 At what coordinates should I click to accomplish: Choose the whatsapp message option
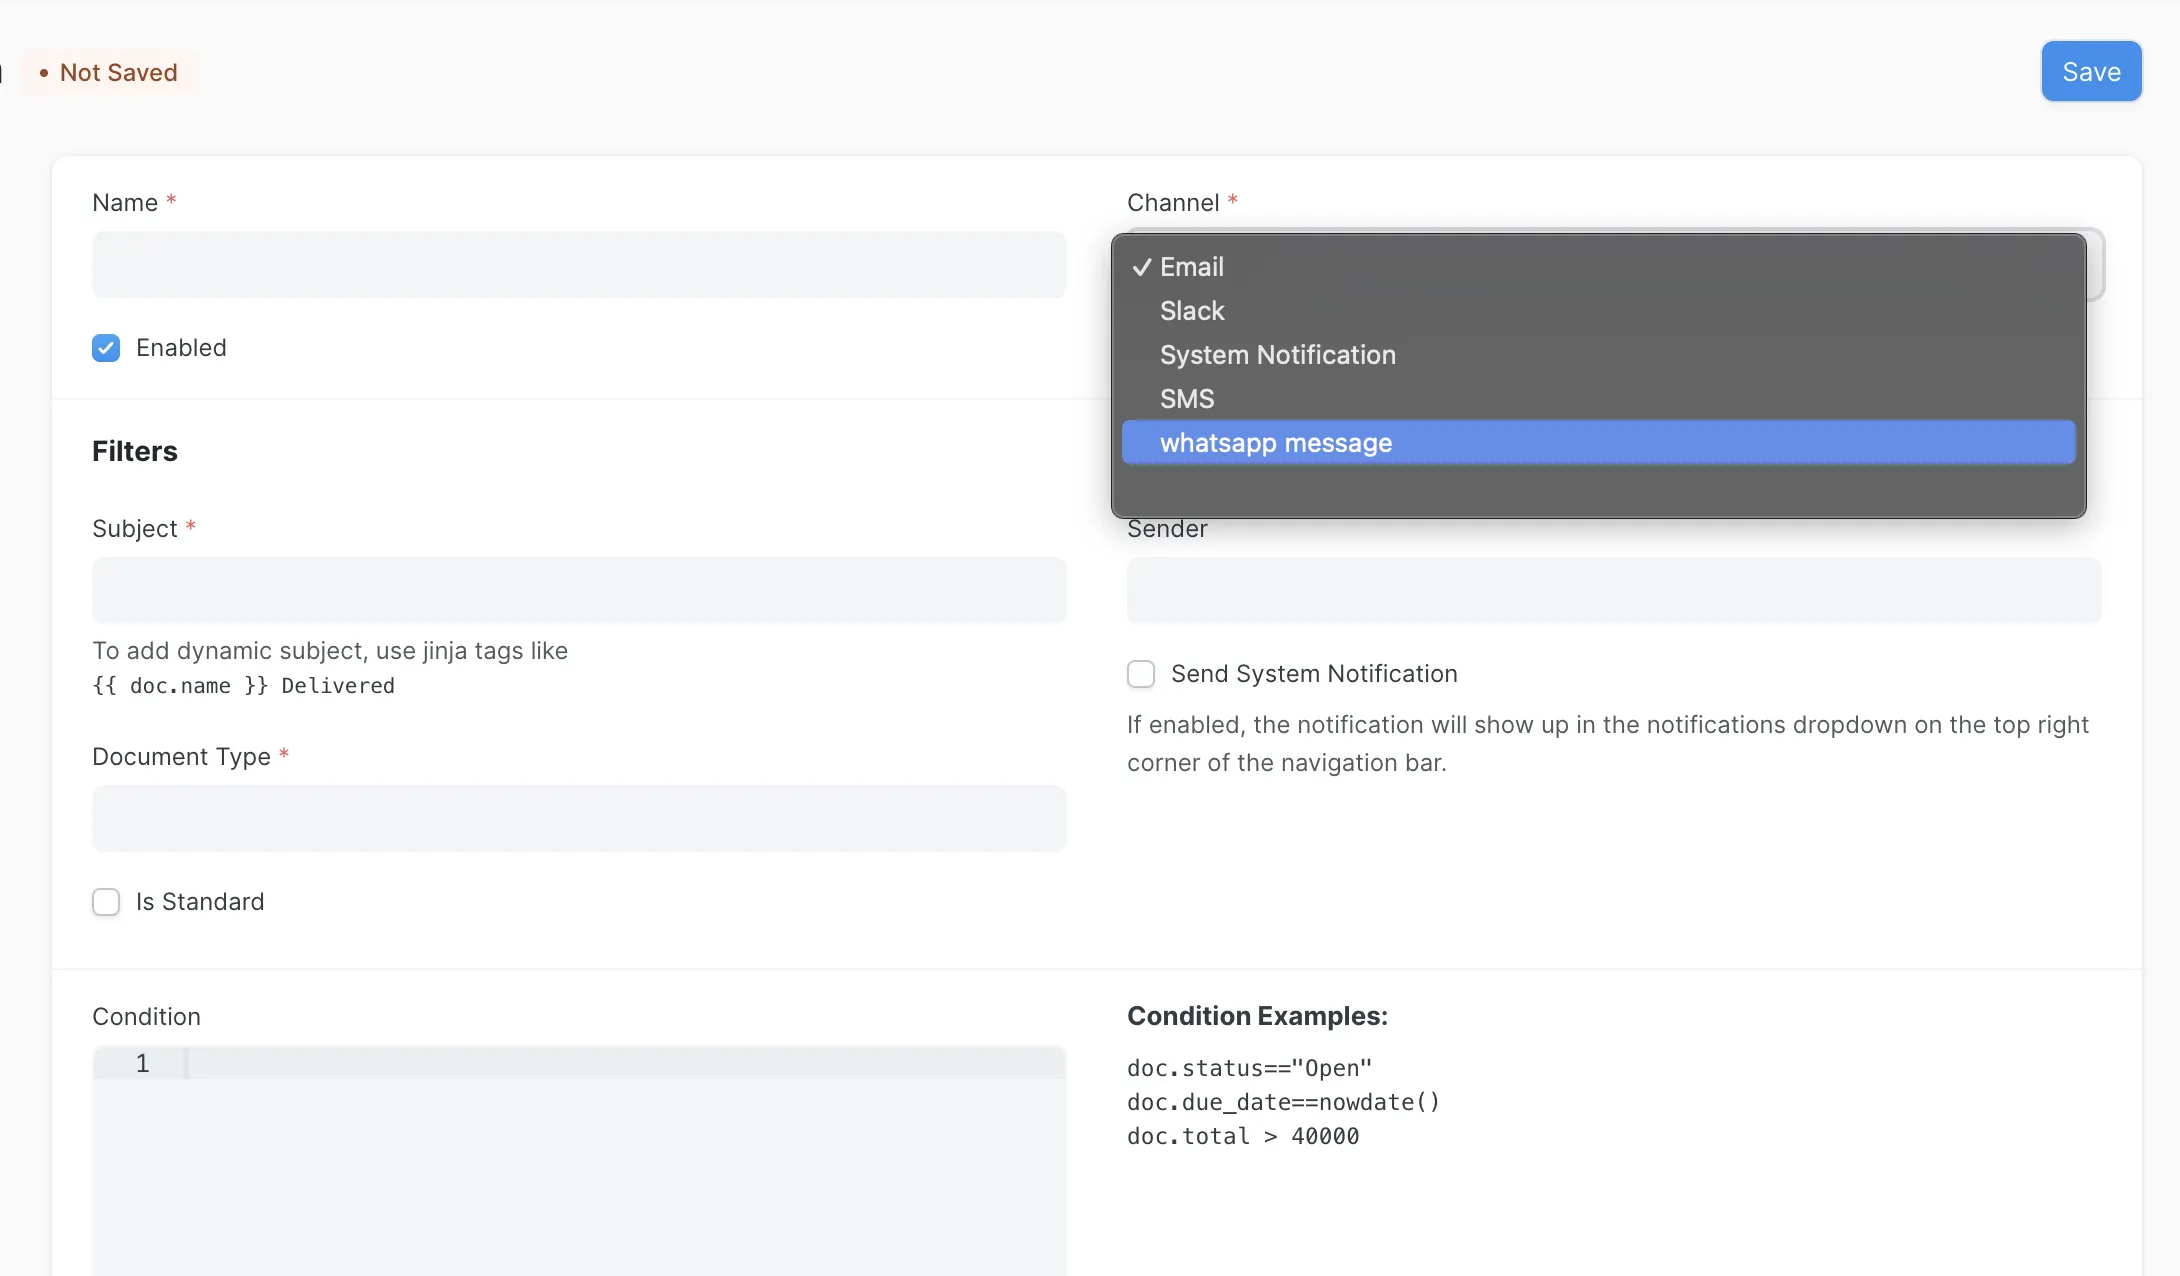click(1598, 443)
